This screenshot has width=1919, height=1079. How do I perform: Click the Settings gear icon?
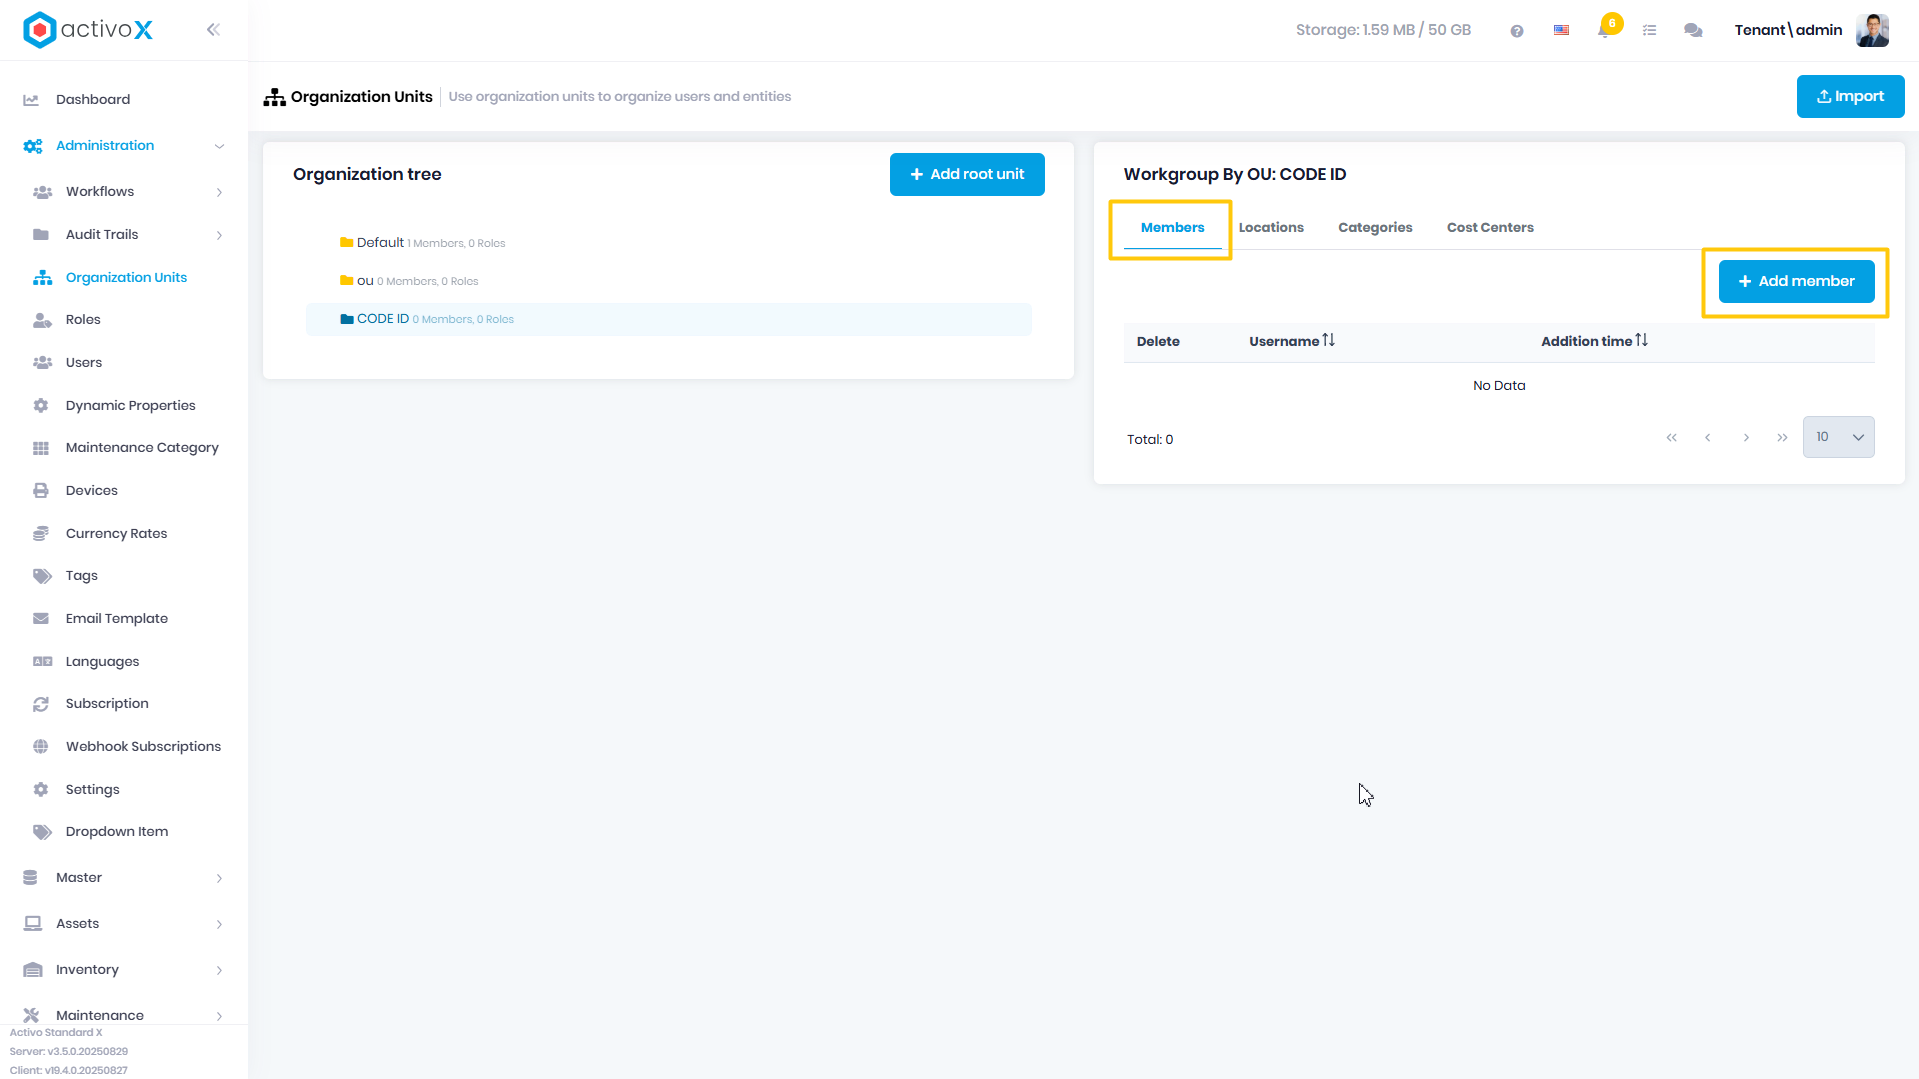point(41,790)
